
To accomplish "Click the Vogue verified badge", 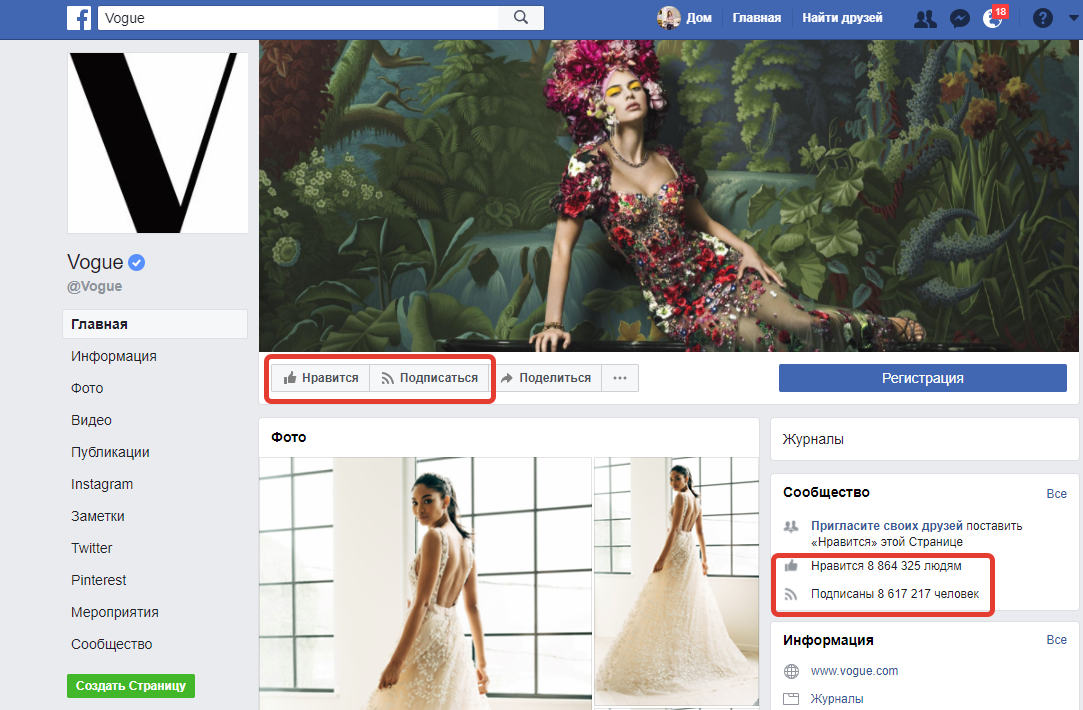I will click(138, 263).
